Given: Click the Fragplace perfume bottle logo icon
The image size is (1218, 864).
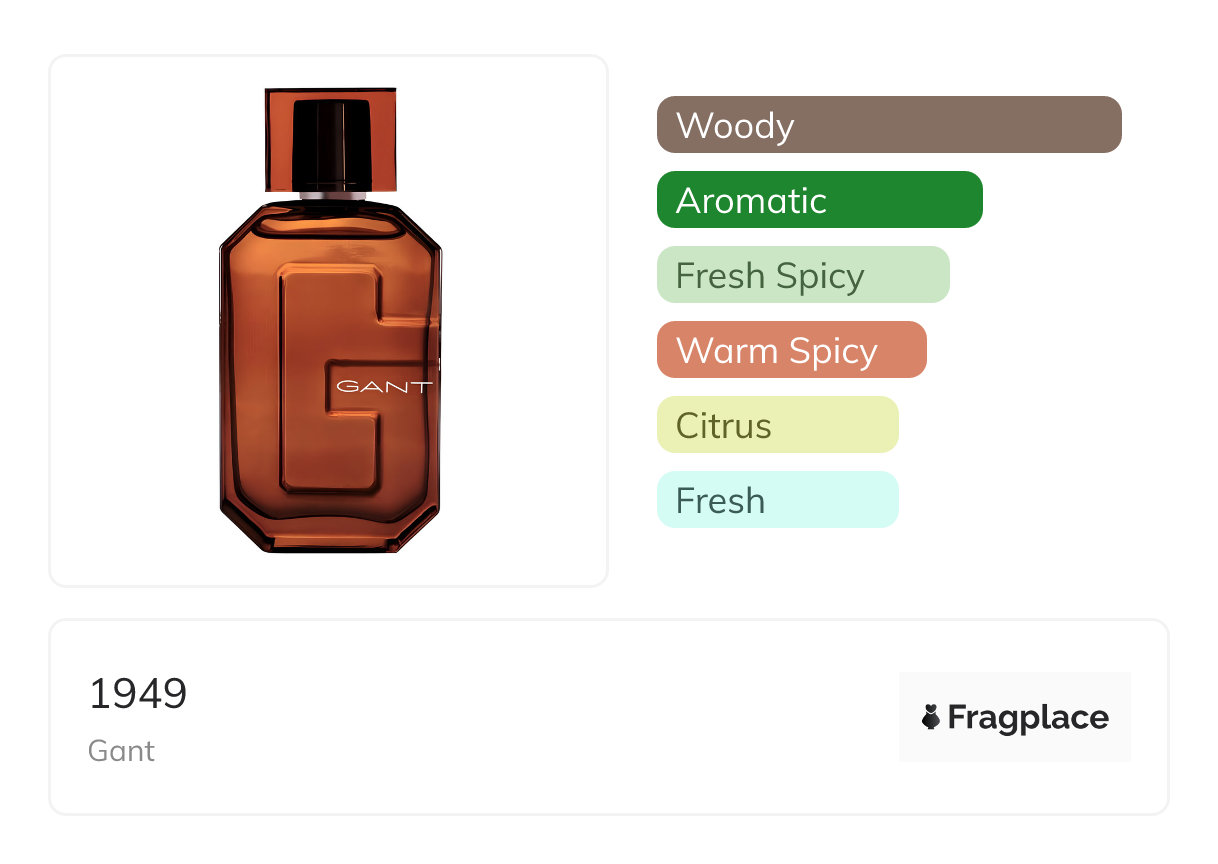Looking at the screenshot, I should pyautogui.click(x=931, y=717).
